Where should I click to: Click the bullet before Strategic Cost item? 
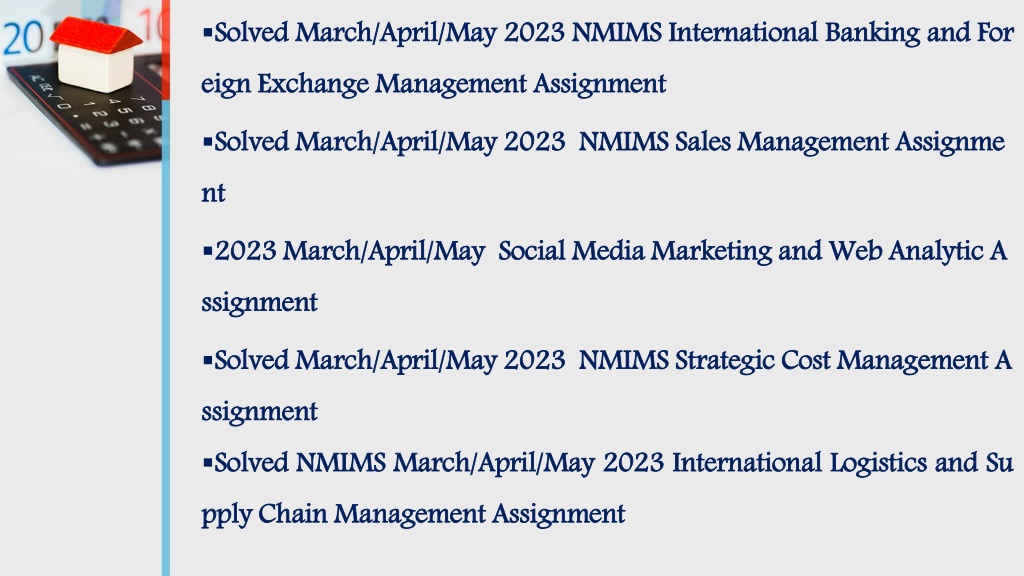tap(208, 360)
